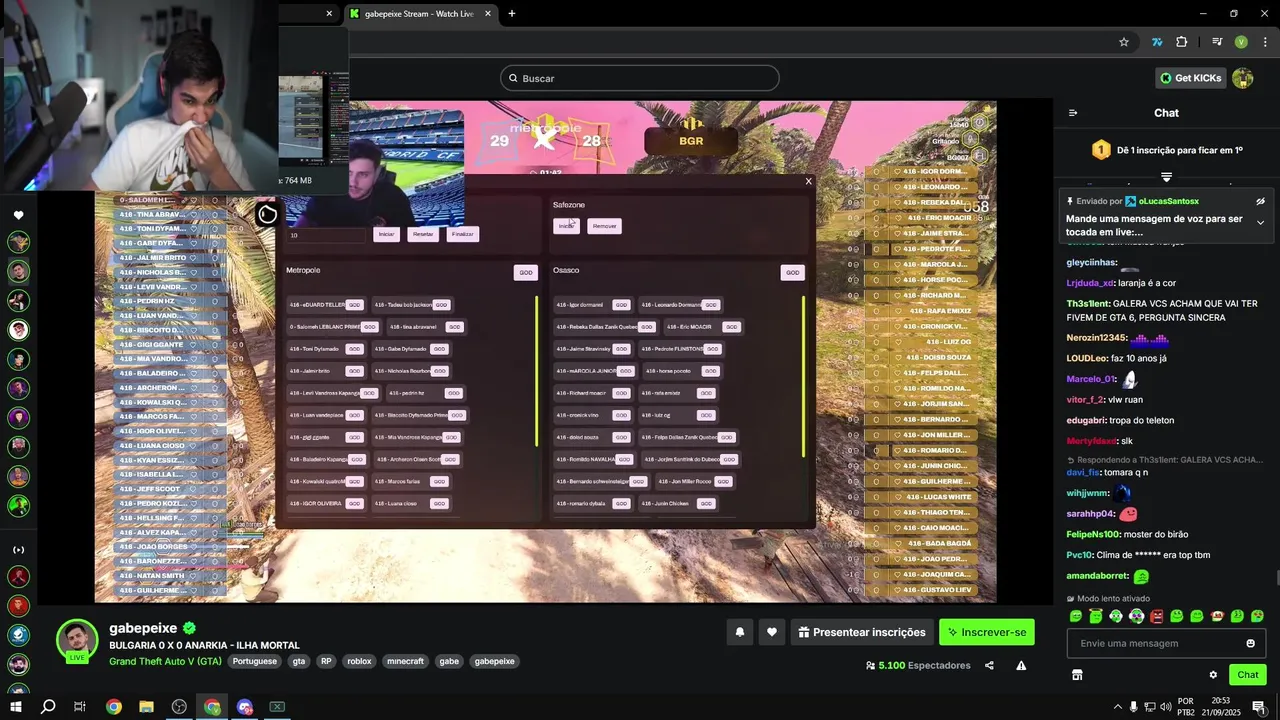Click the Envie uma mensagem input field
This screenshot has width=1280, height=720.
1166,643
